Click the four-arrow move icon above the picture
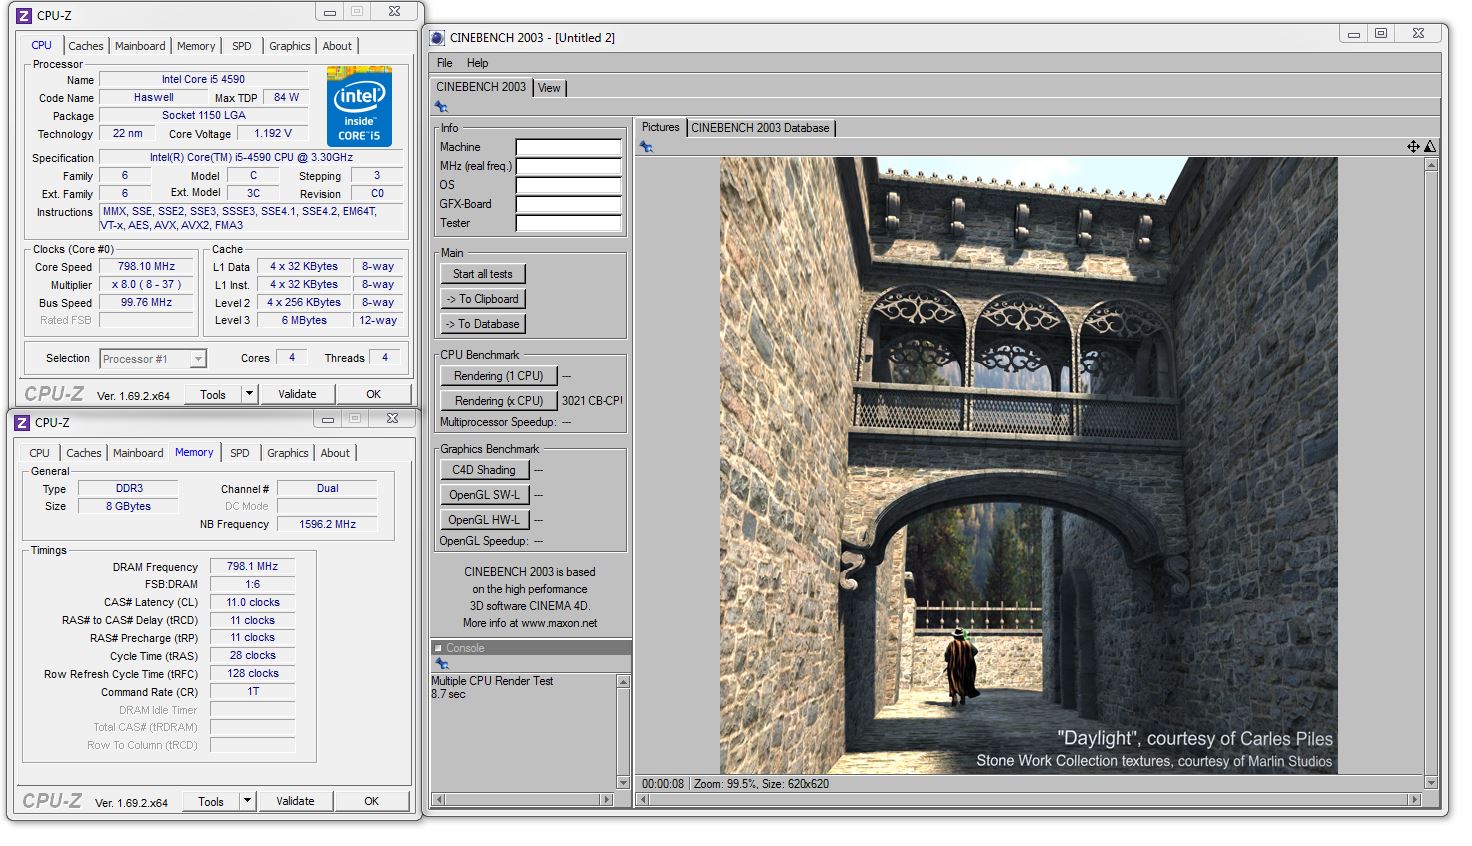 click(x=1413, y=146)
